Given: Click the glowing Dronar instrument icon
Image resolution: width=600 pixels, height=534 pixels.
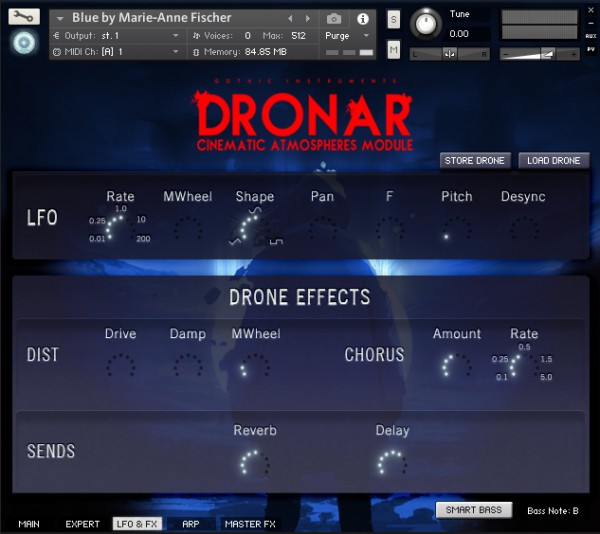Looking at the screenshot, I should pos(24,42).
